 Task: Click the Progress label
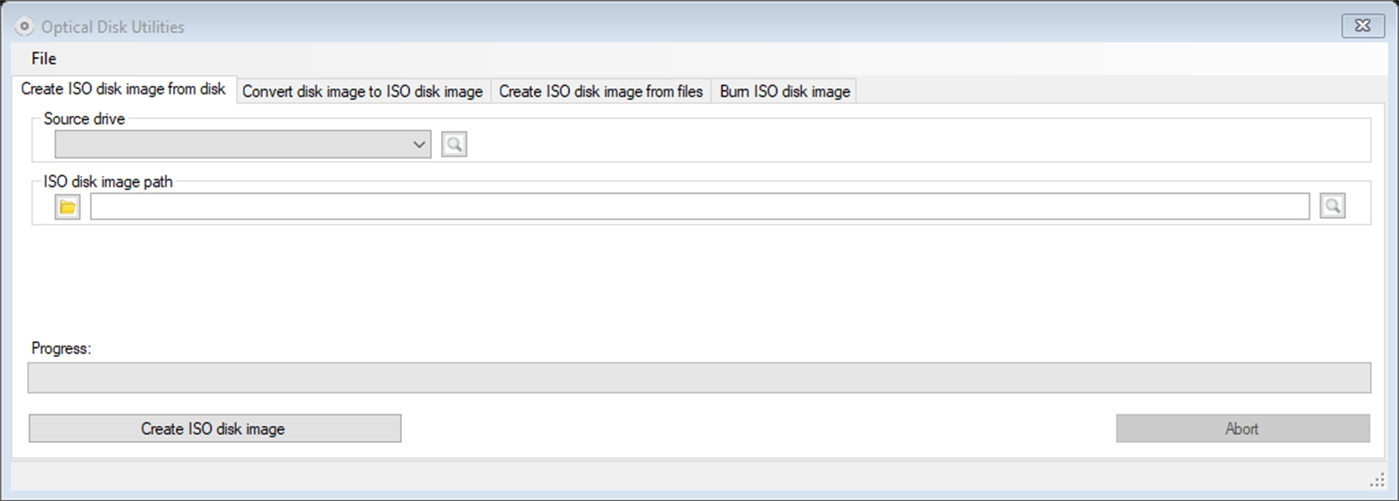coord(61,349)
